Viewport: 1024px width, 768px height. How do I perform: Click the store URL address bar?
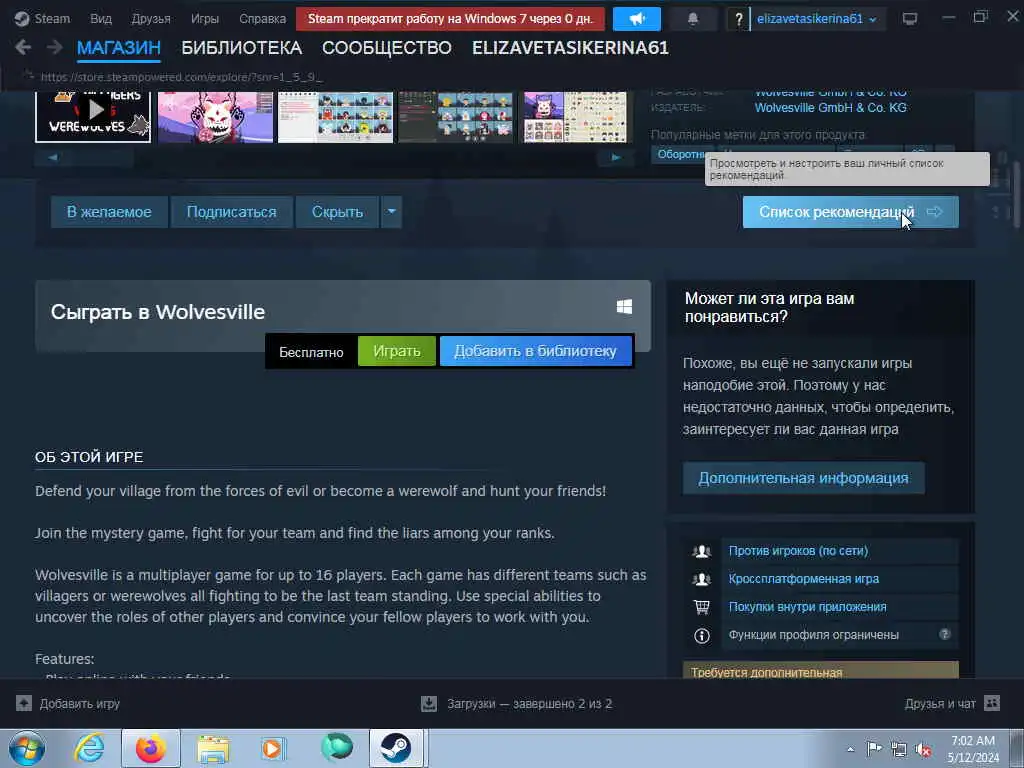pyautogui.click(x=182, y=77)
